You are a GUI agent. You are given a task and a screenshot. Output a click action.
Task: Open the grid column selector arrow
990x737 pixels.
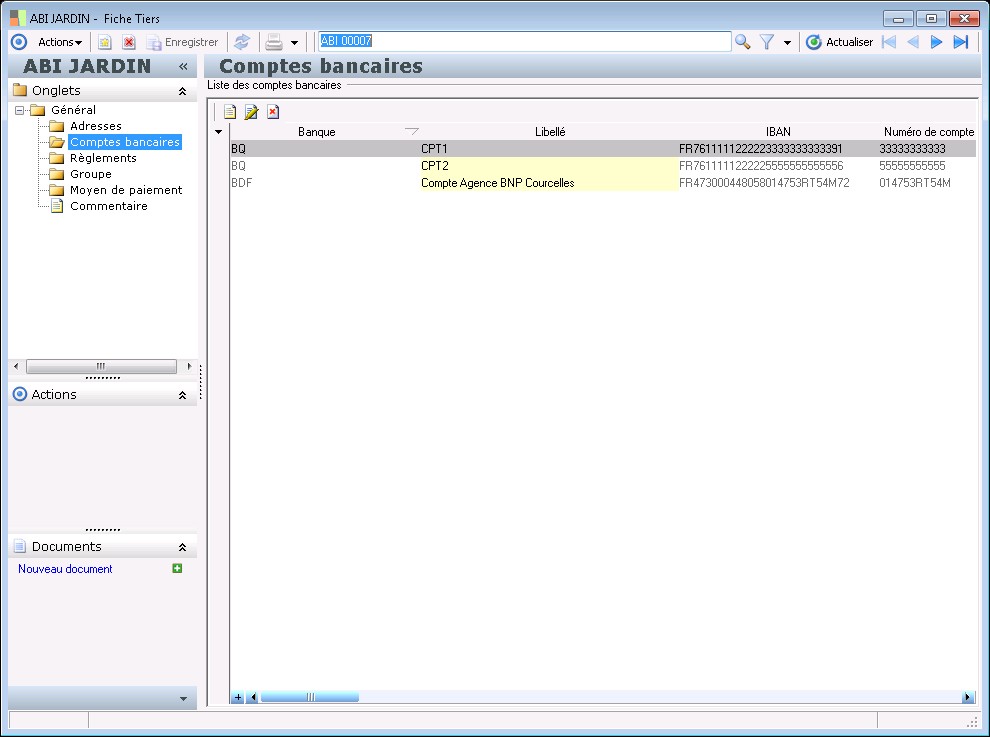(218, 132)
